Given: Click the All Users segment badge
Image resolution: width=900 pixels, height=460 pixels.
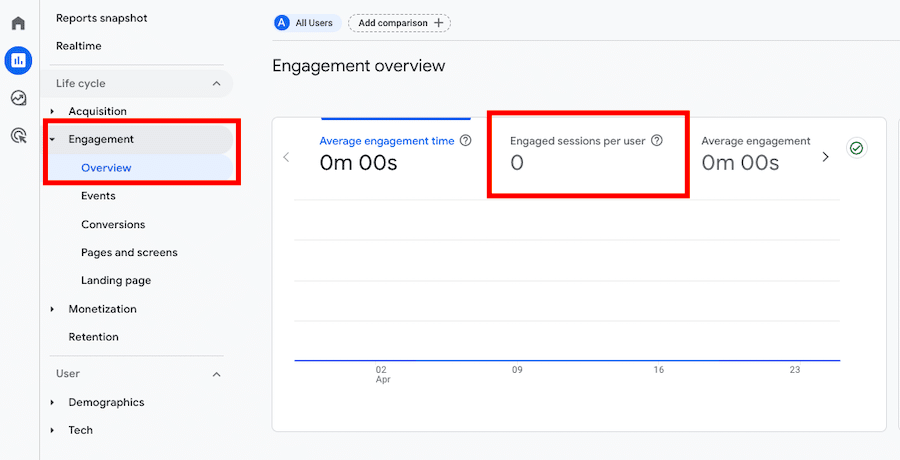Looking at the screenshot, I should [x=307, y=23].
